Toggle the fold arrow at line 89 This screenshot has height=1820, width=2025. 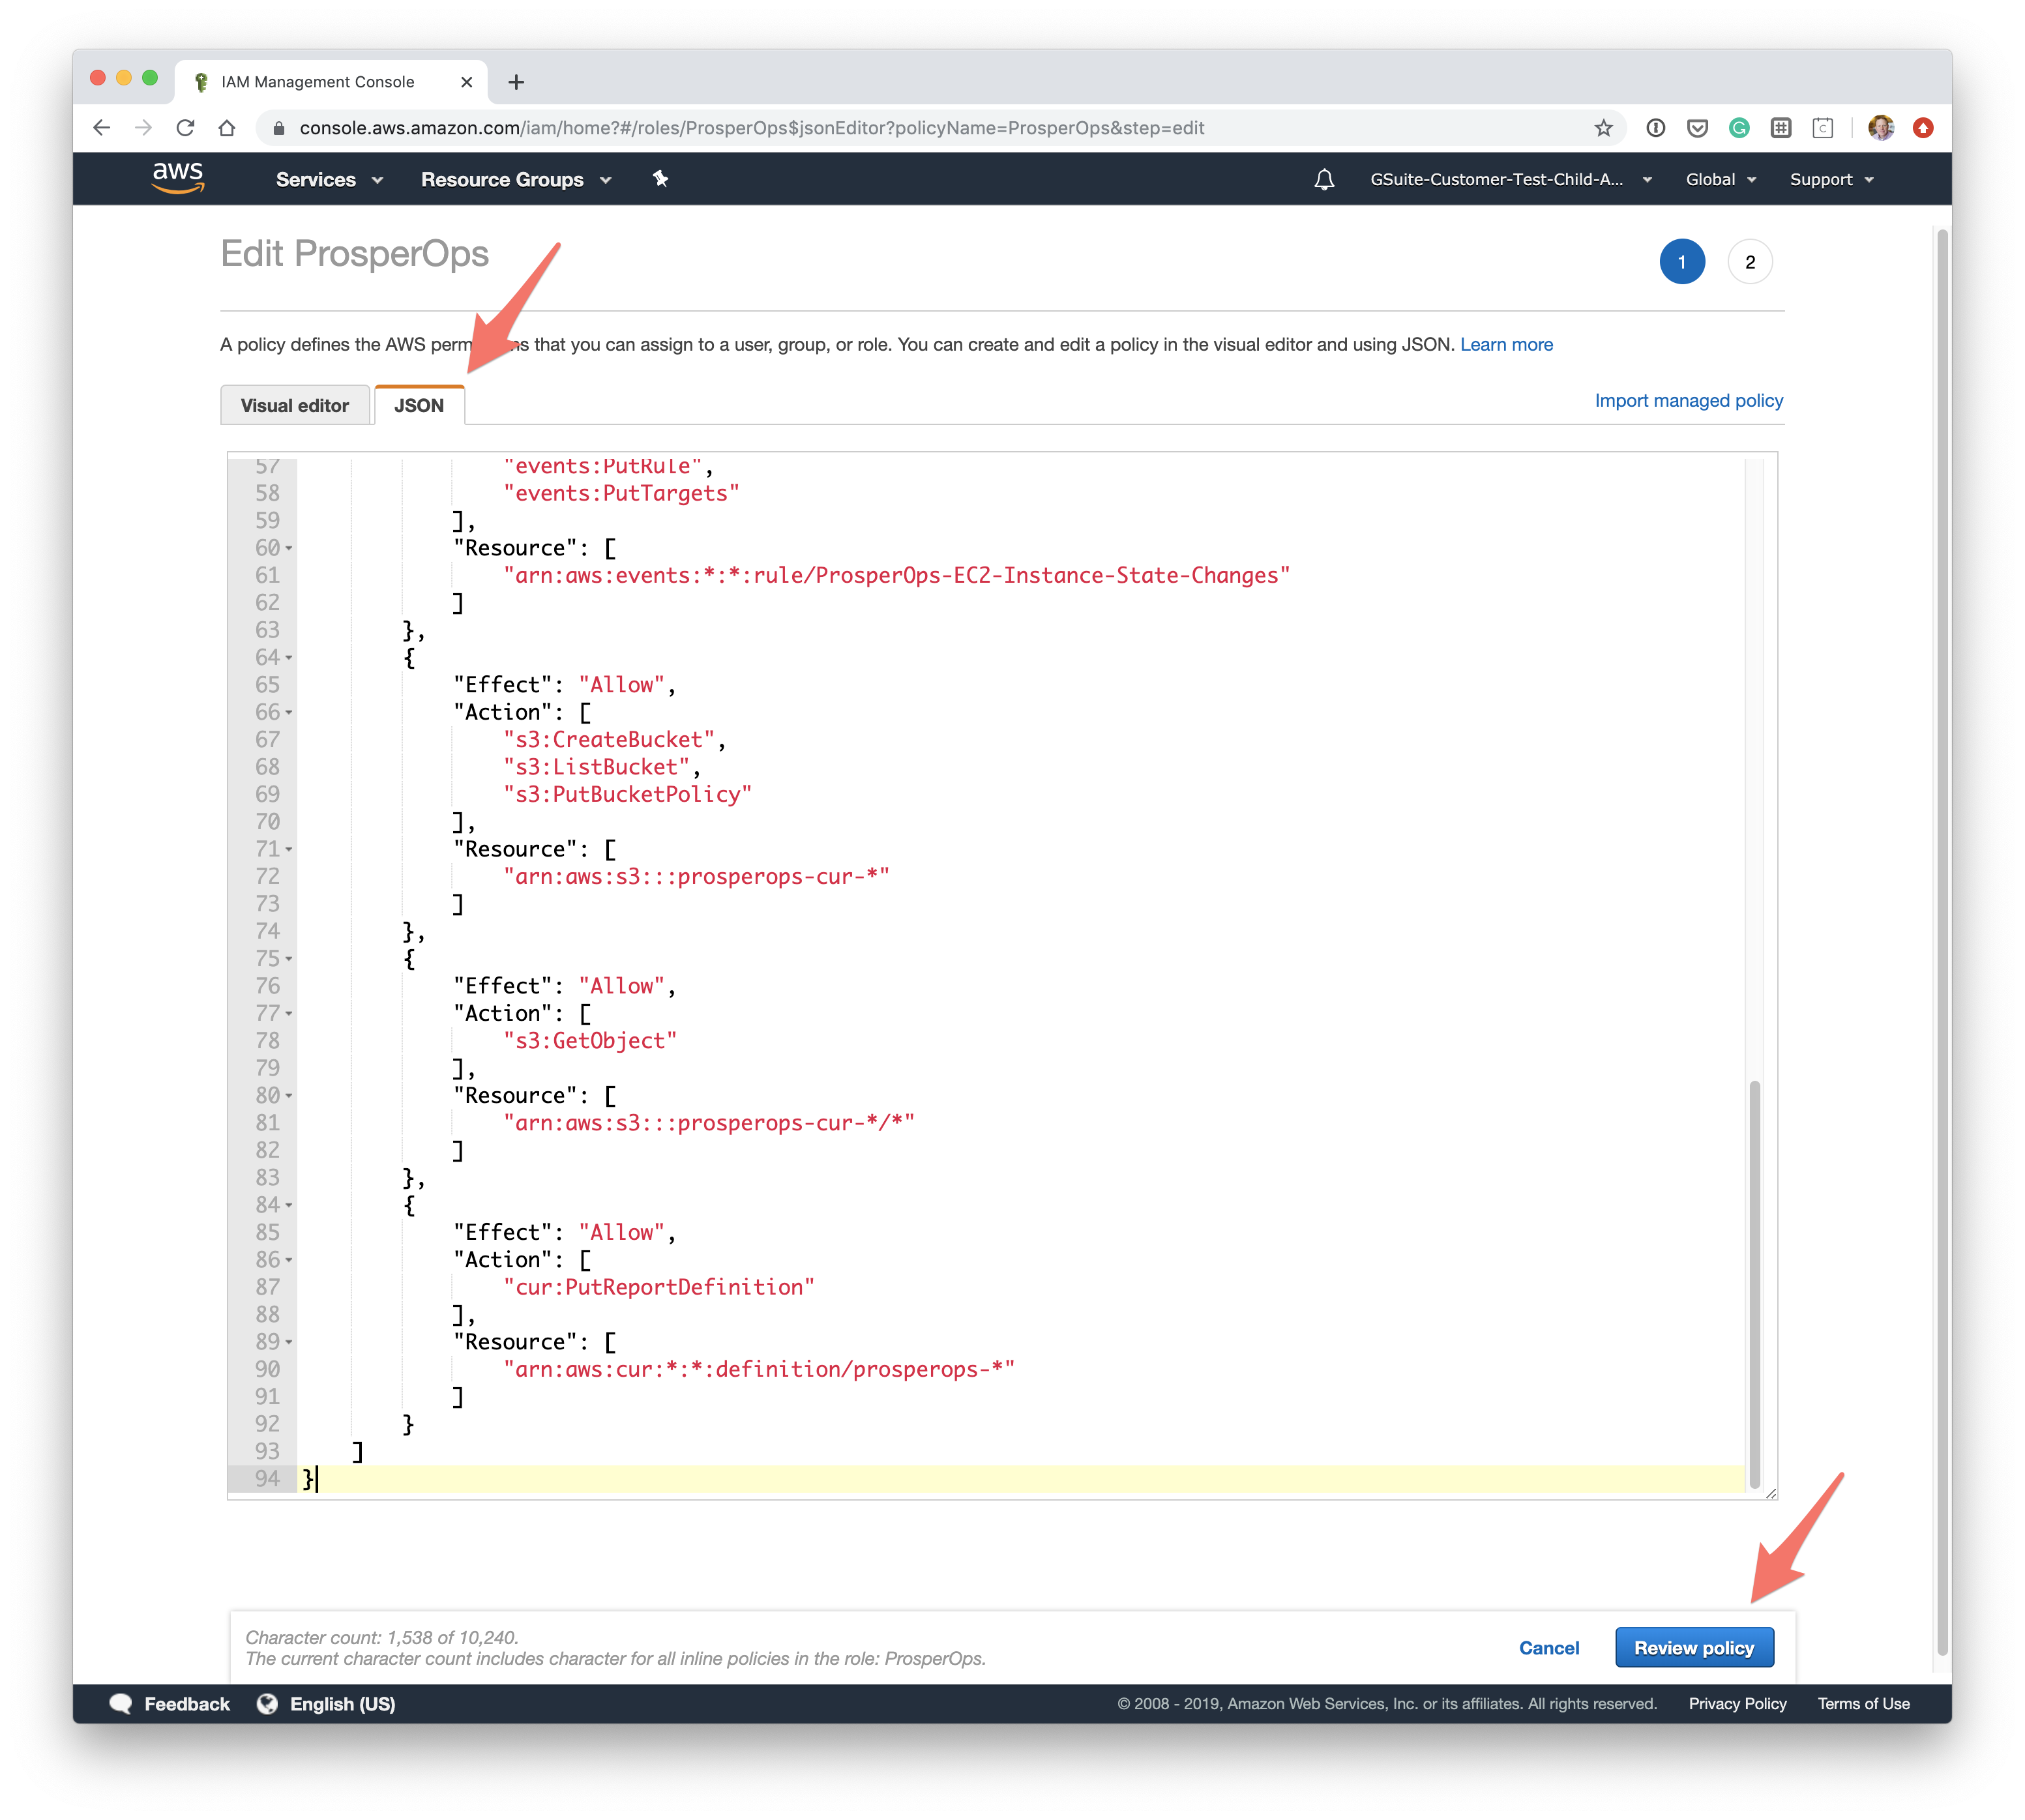pos(289,1342)
